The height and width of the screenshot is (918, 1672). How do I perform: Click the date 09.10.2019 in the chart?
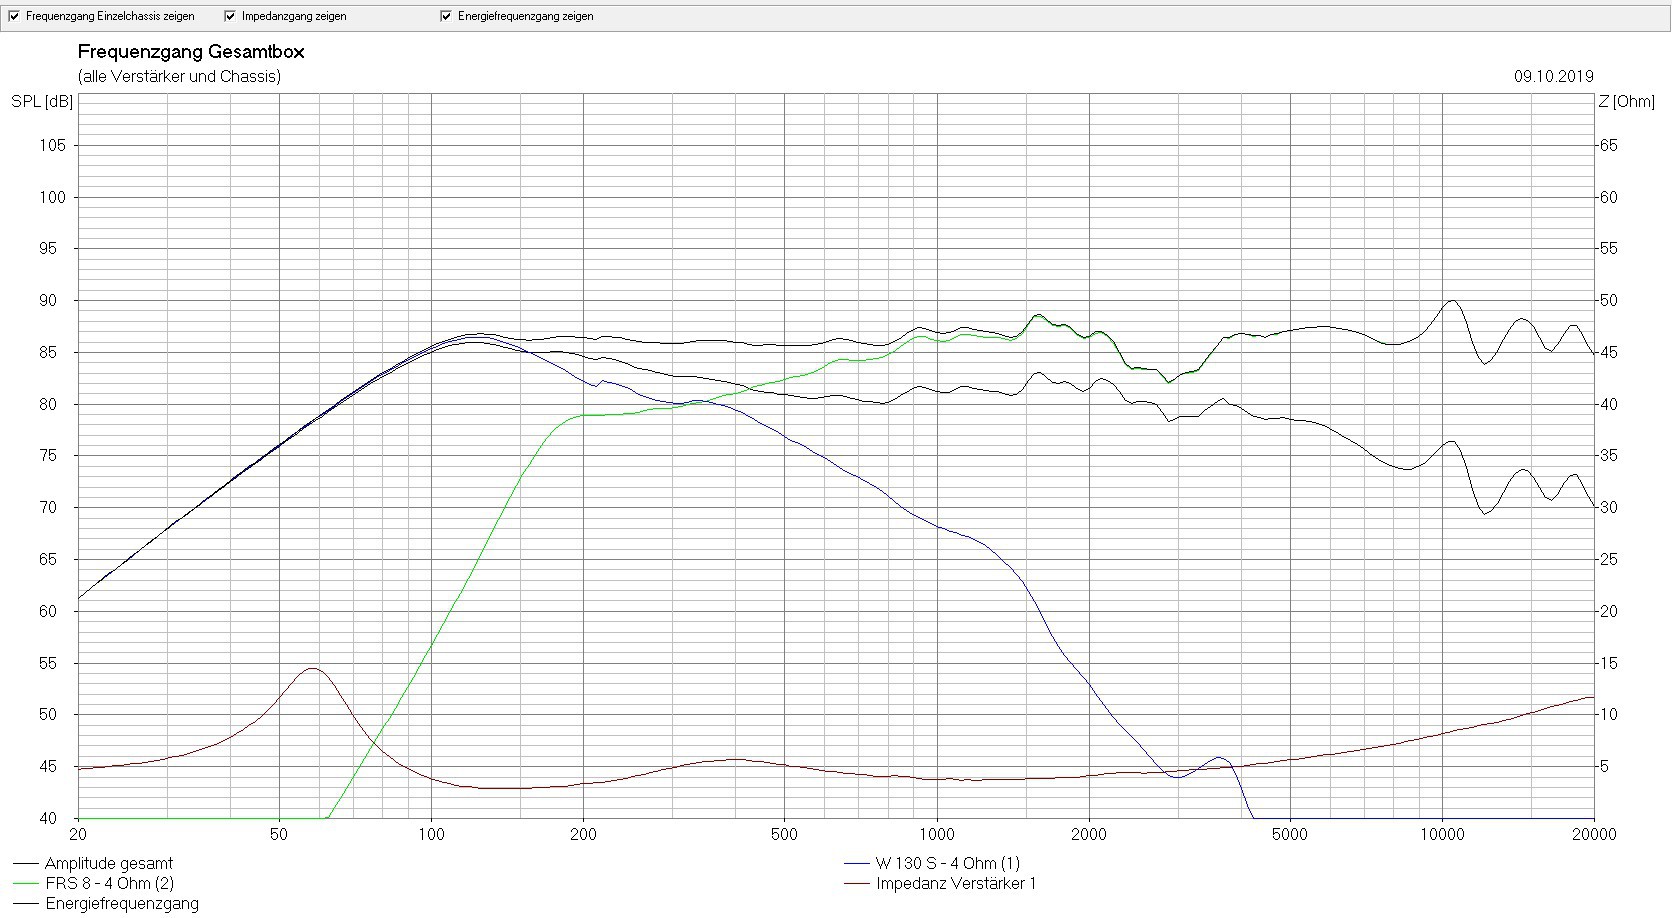1553,76
